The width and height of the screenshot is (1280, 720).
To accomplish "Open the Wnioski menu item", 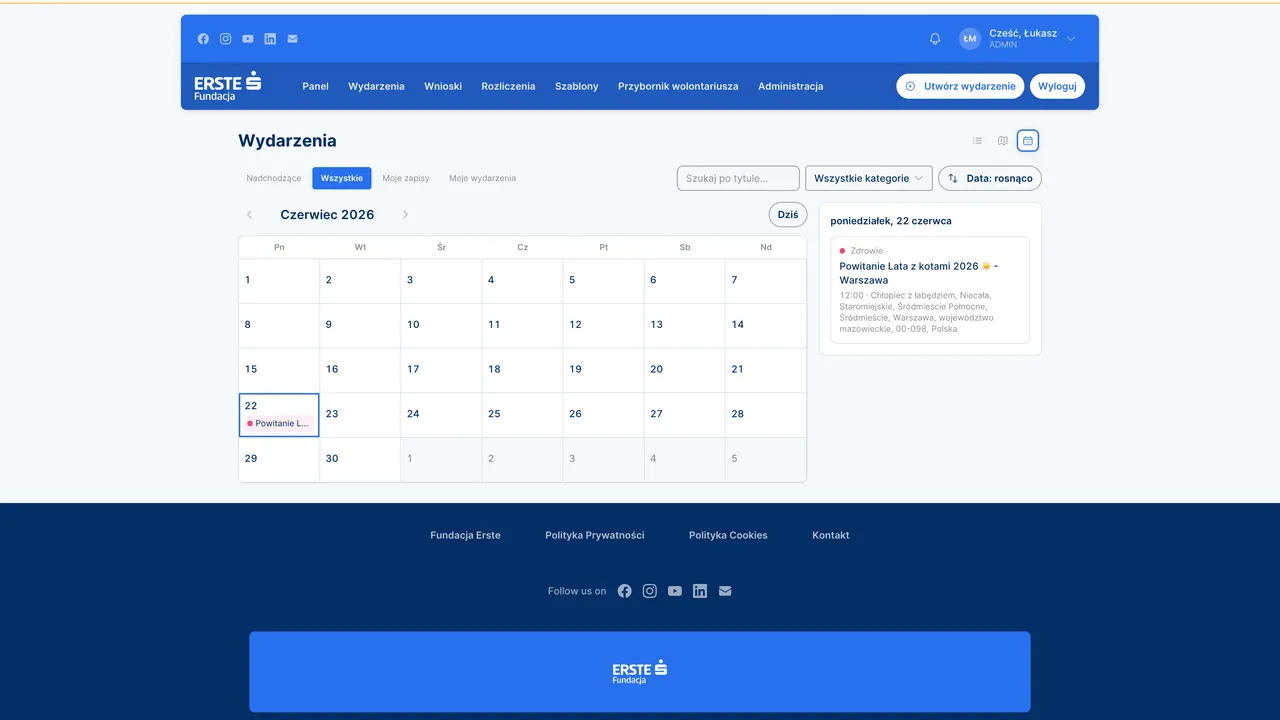I will (x=443, y=86).
